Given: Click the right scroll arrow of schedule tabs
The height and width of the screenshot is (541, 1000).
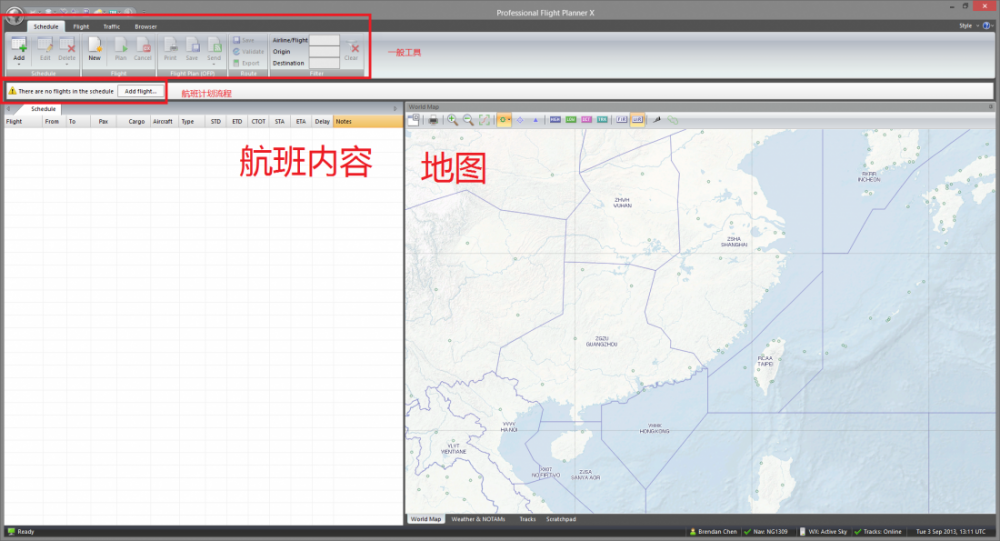Looking at the screenshot, I should (395, 109).
